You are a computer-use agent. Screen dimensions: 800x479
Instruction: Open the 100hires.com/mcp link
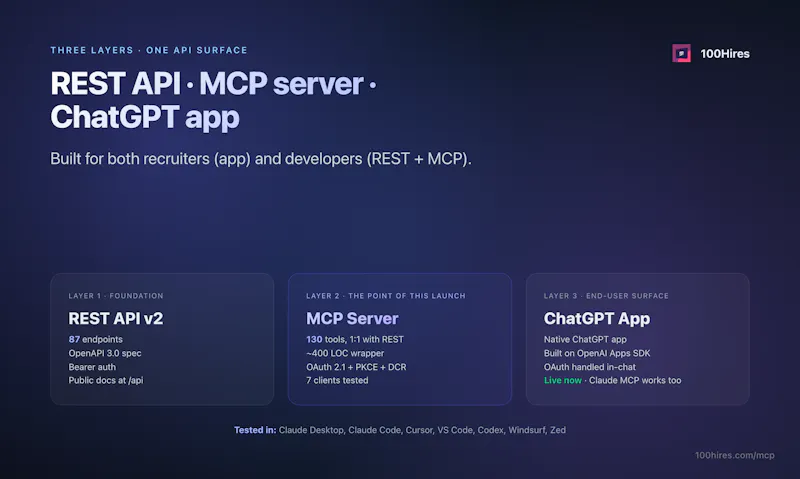point(734,455)
